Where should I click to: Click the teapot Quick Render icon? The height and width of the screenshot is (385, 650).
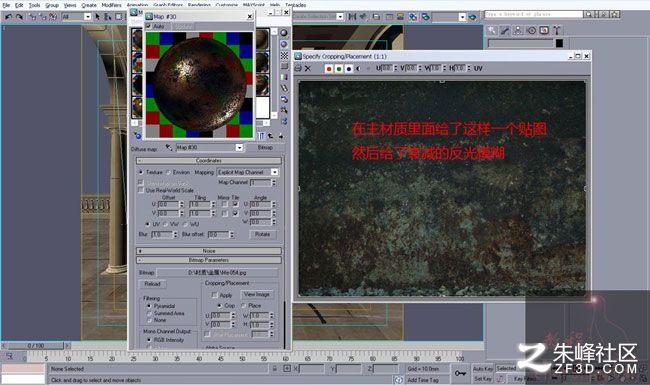(x=473, y=17)
